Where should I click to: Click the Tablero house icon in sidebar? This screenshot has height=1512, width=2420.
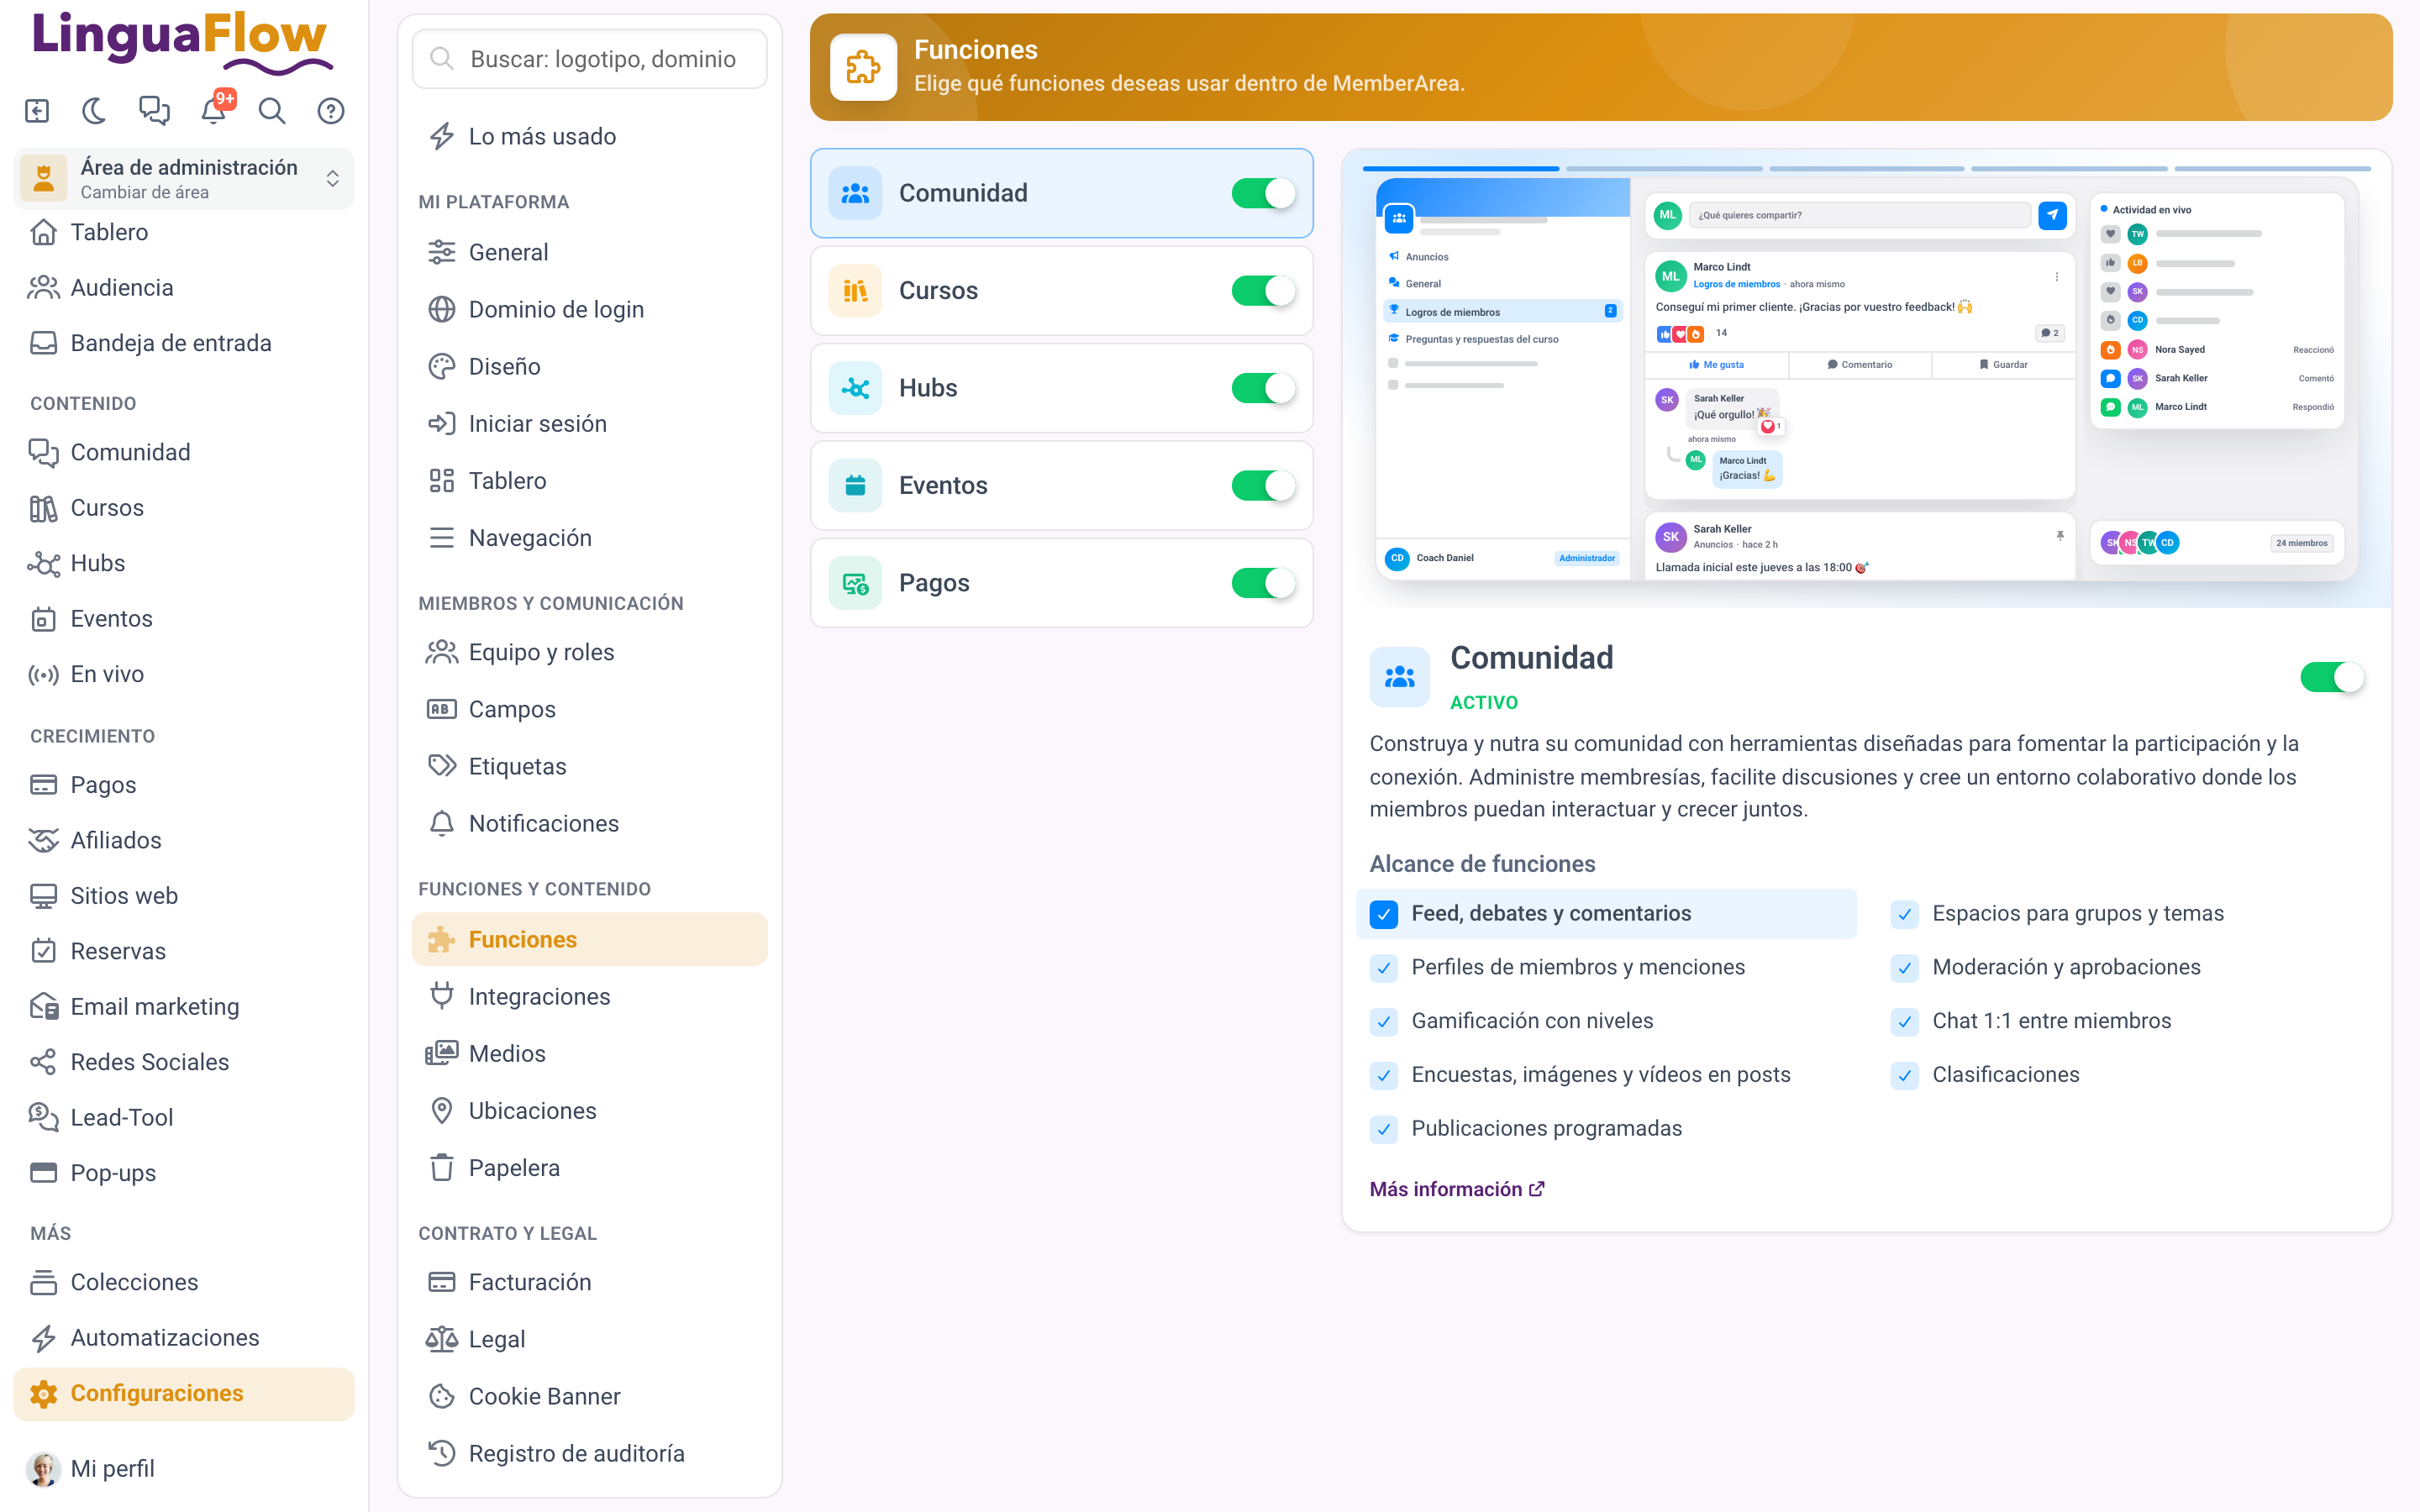pos(43,232)
